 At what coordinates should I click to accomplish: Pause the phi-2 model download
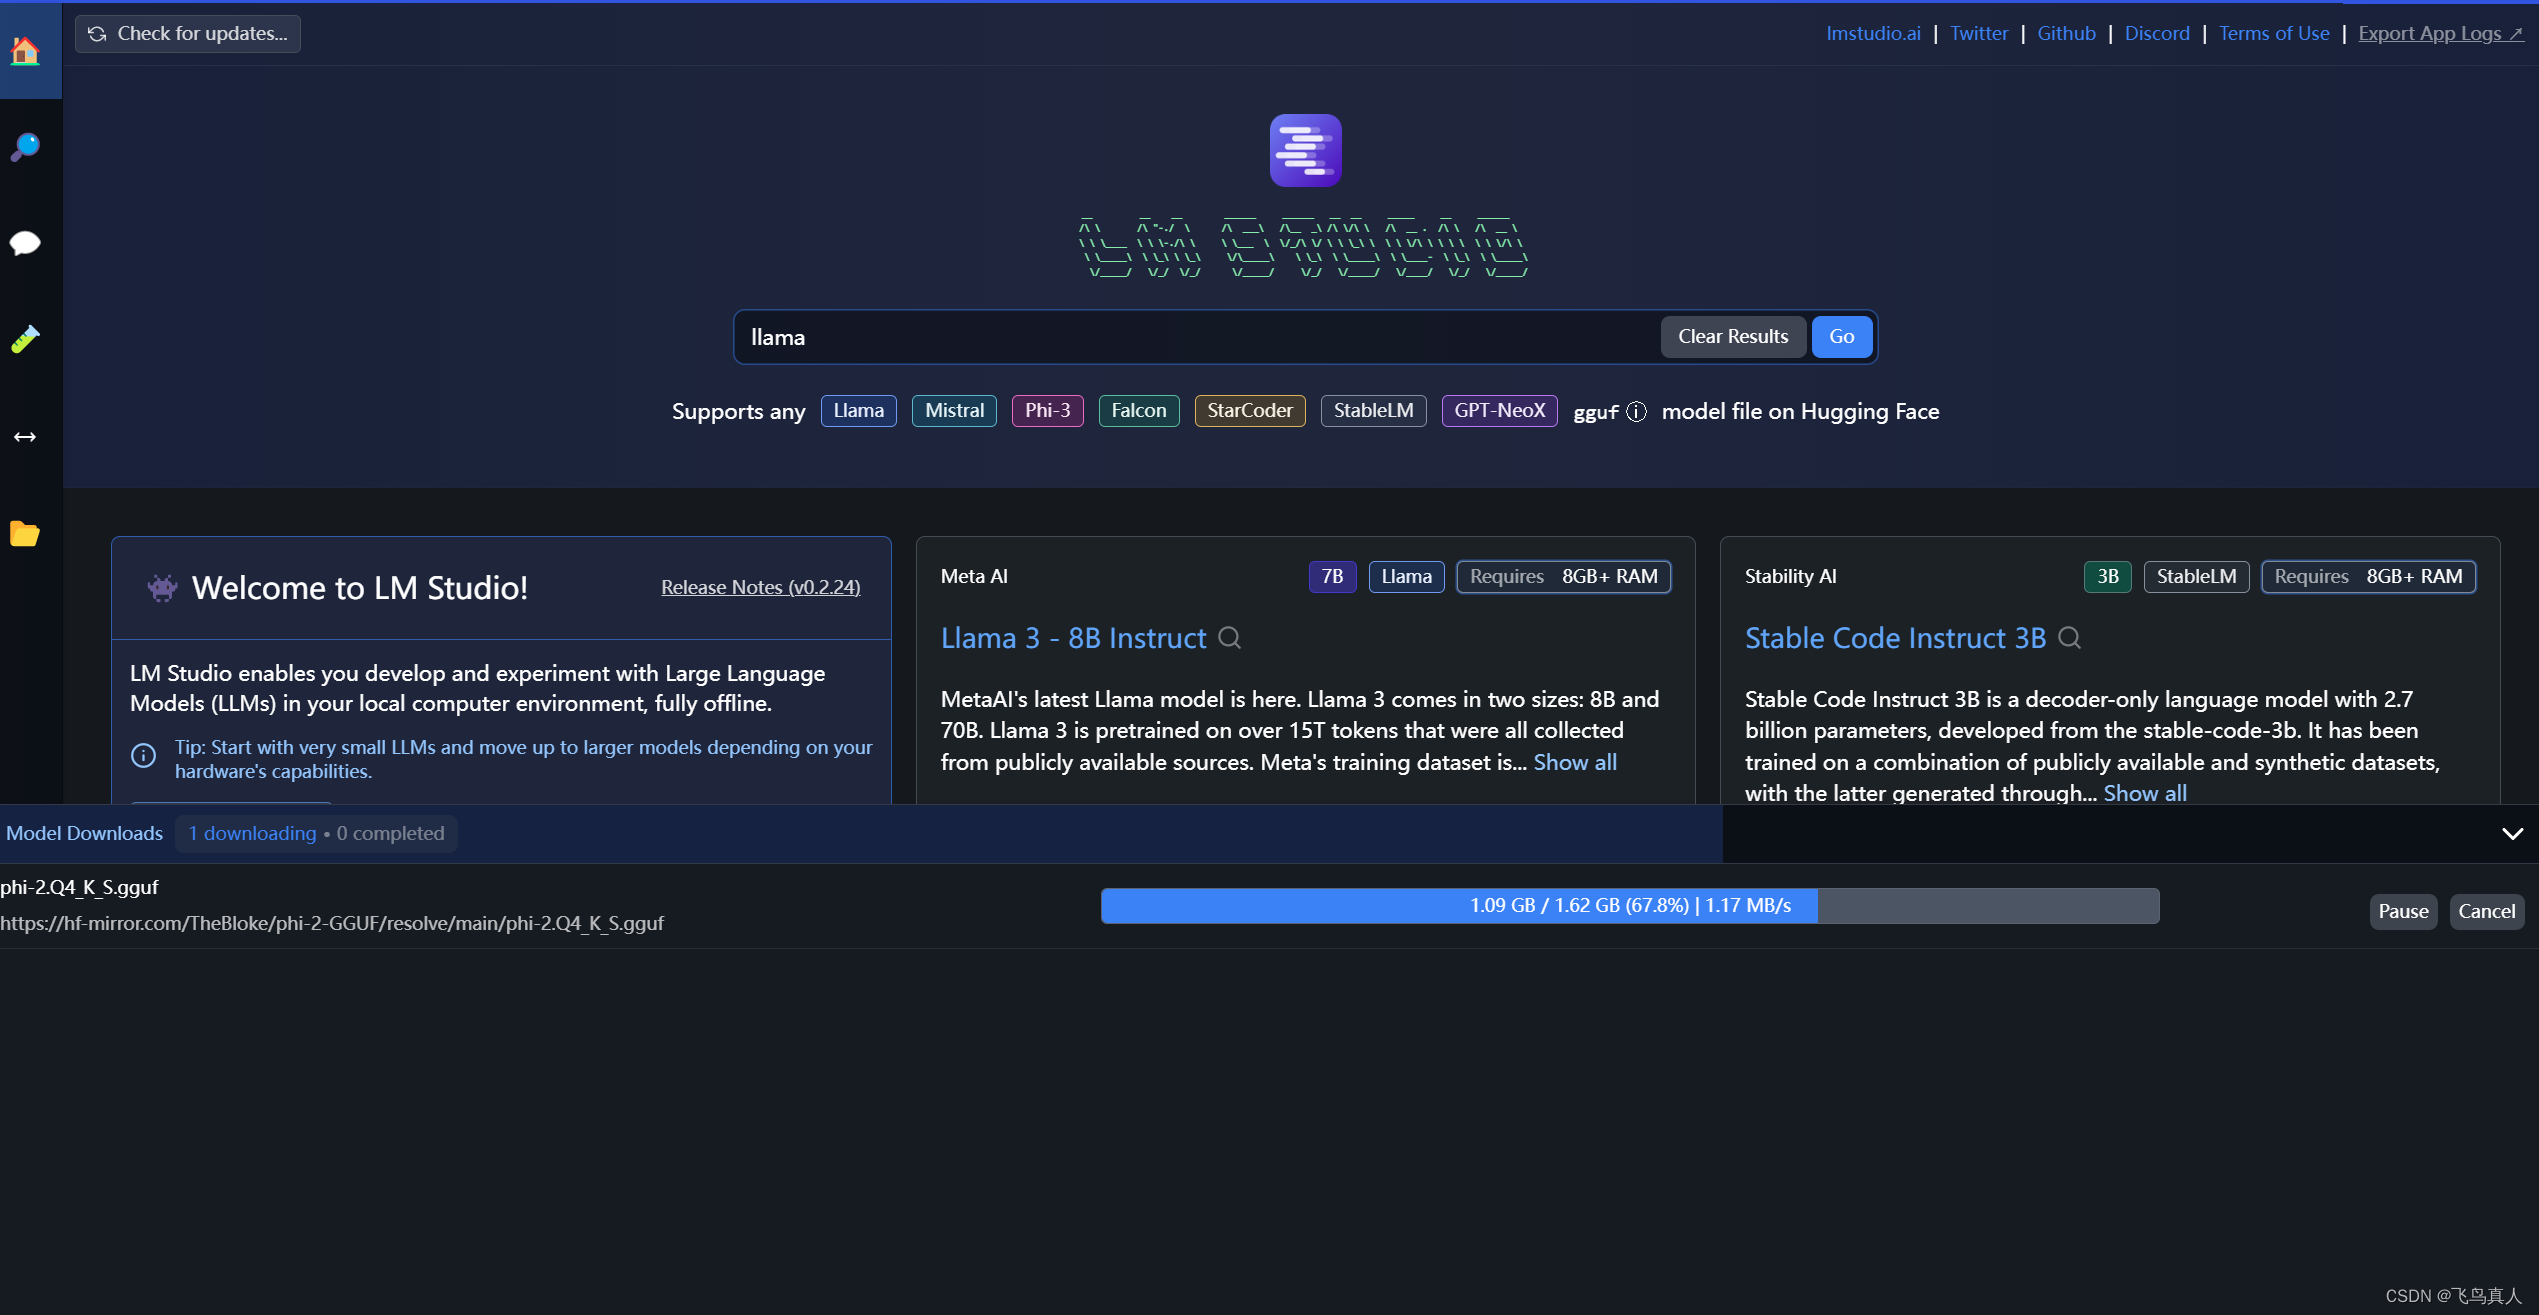point(2403,911)
